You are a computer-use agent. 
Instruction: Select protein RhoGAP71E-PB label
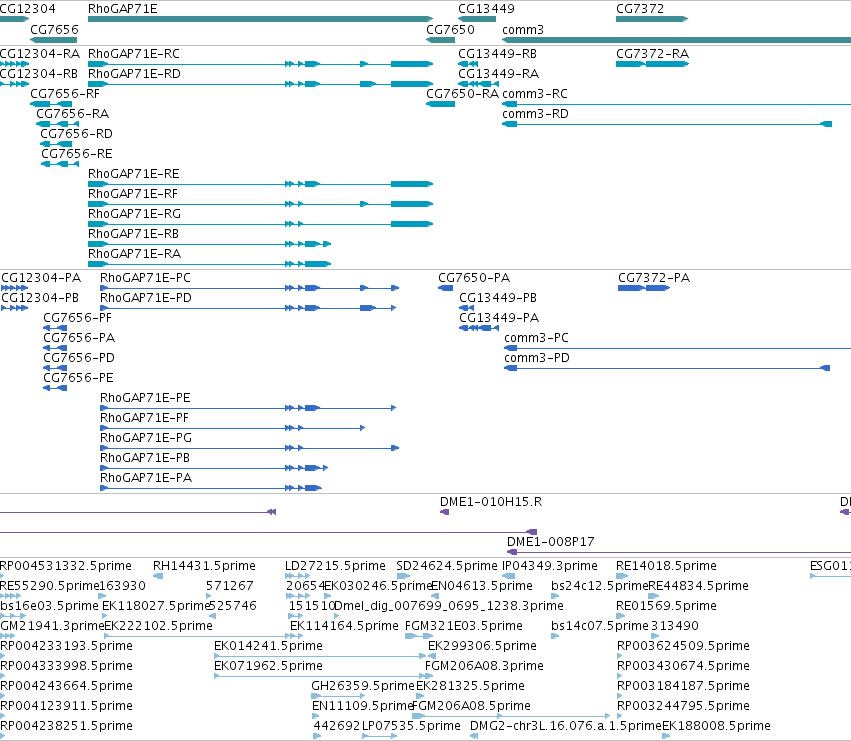[145, 458]
